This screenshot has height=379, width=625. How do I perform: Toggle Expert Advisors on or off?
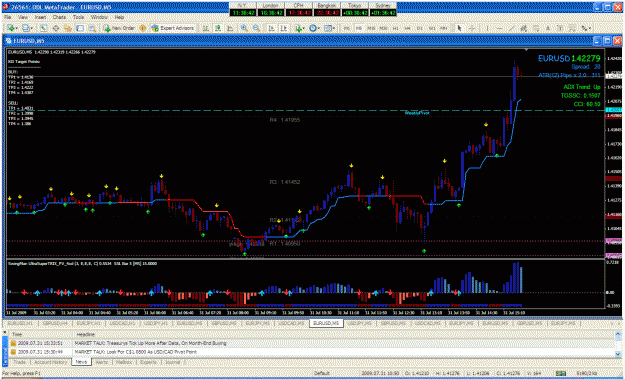point(172,28)
